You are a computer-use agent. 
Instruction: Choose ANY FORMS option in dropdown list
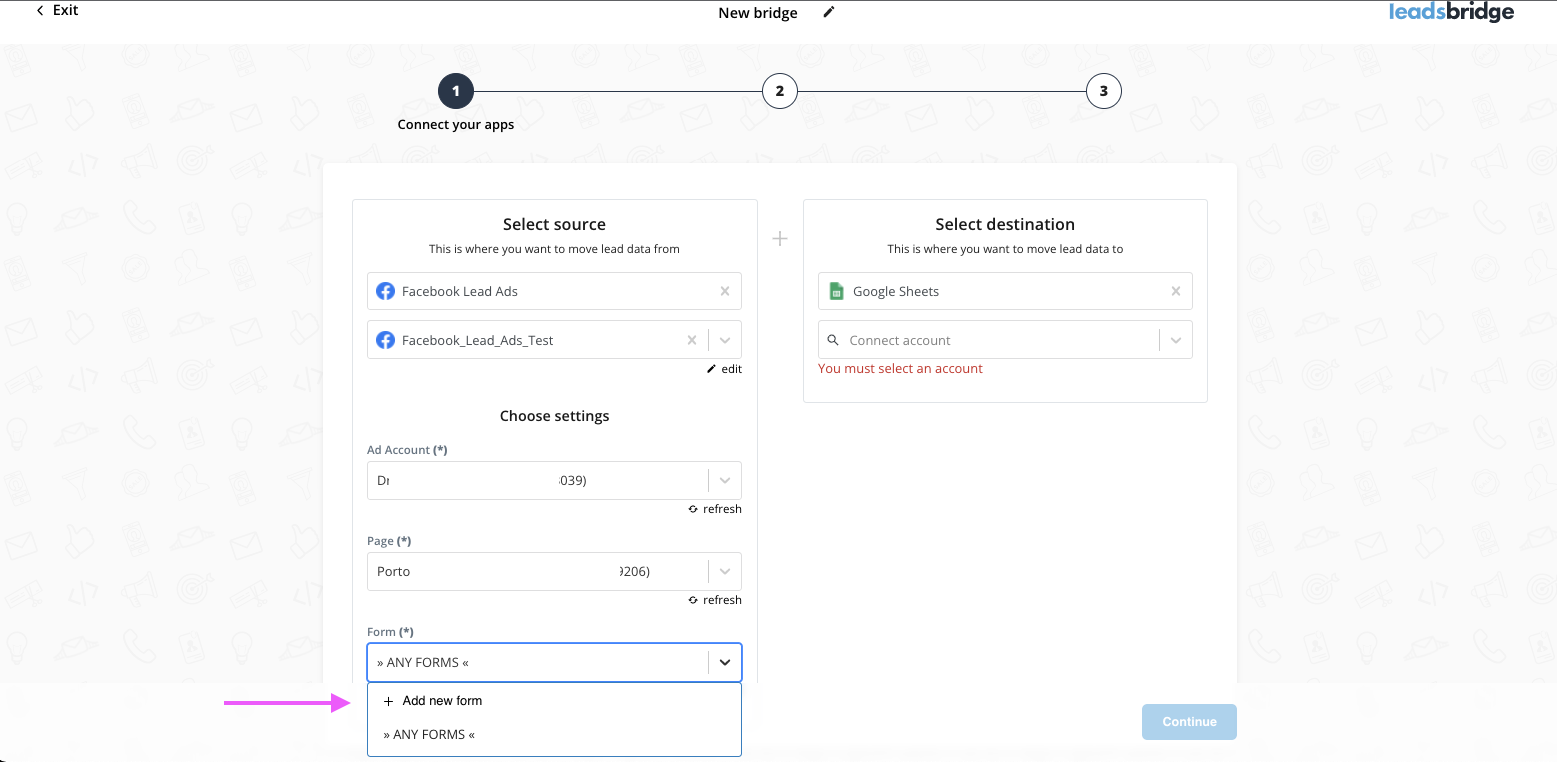pyautogui.click(x=429, y=735)
